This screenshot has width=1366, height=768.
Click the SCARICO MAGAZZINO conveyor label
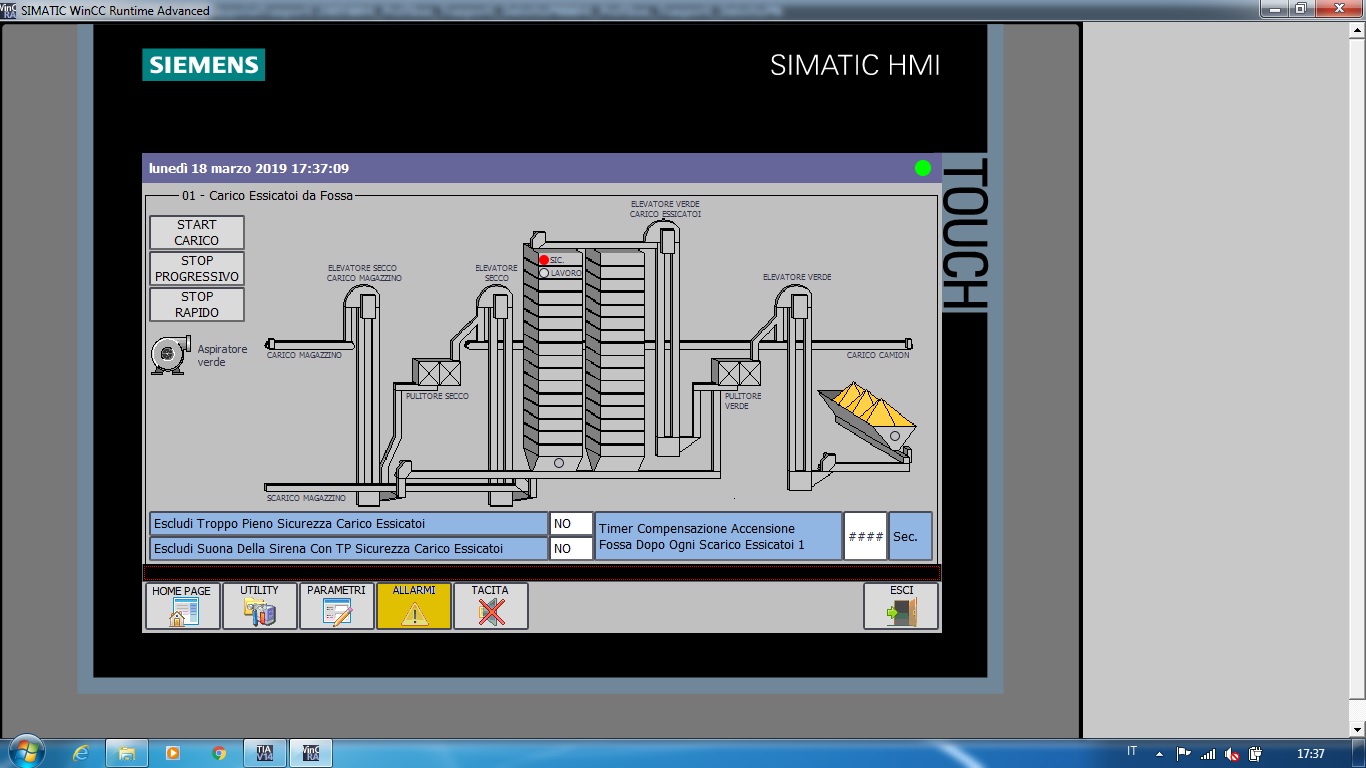(x=306, y=498)
